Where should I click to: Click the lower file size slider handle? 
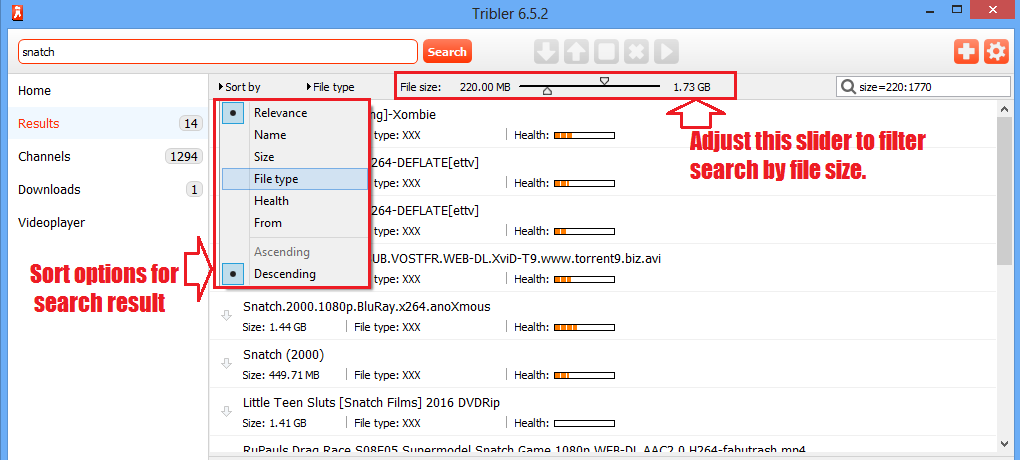point(547,92)
